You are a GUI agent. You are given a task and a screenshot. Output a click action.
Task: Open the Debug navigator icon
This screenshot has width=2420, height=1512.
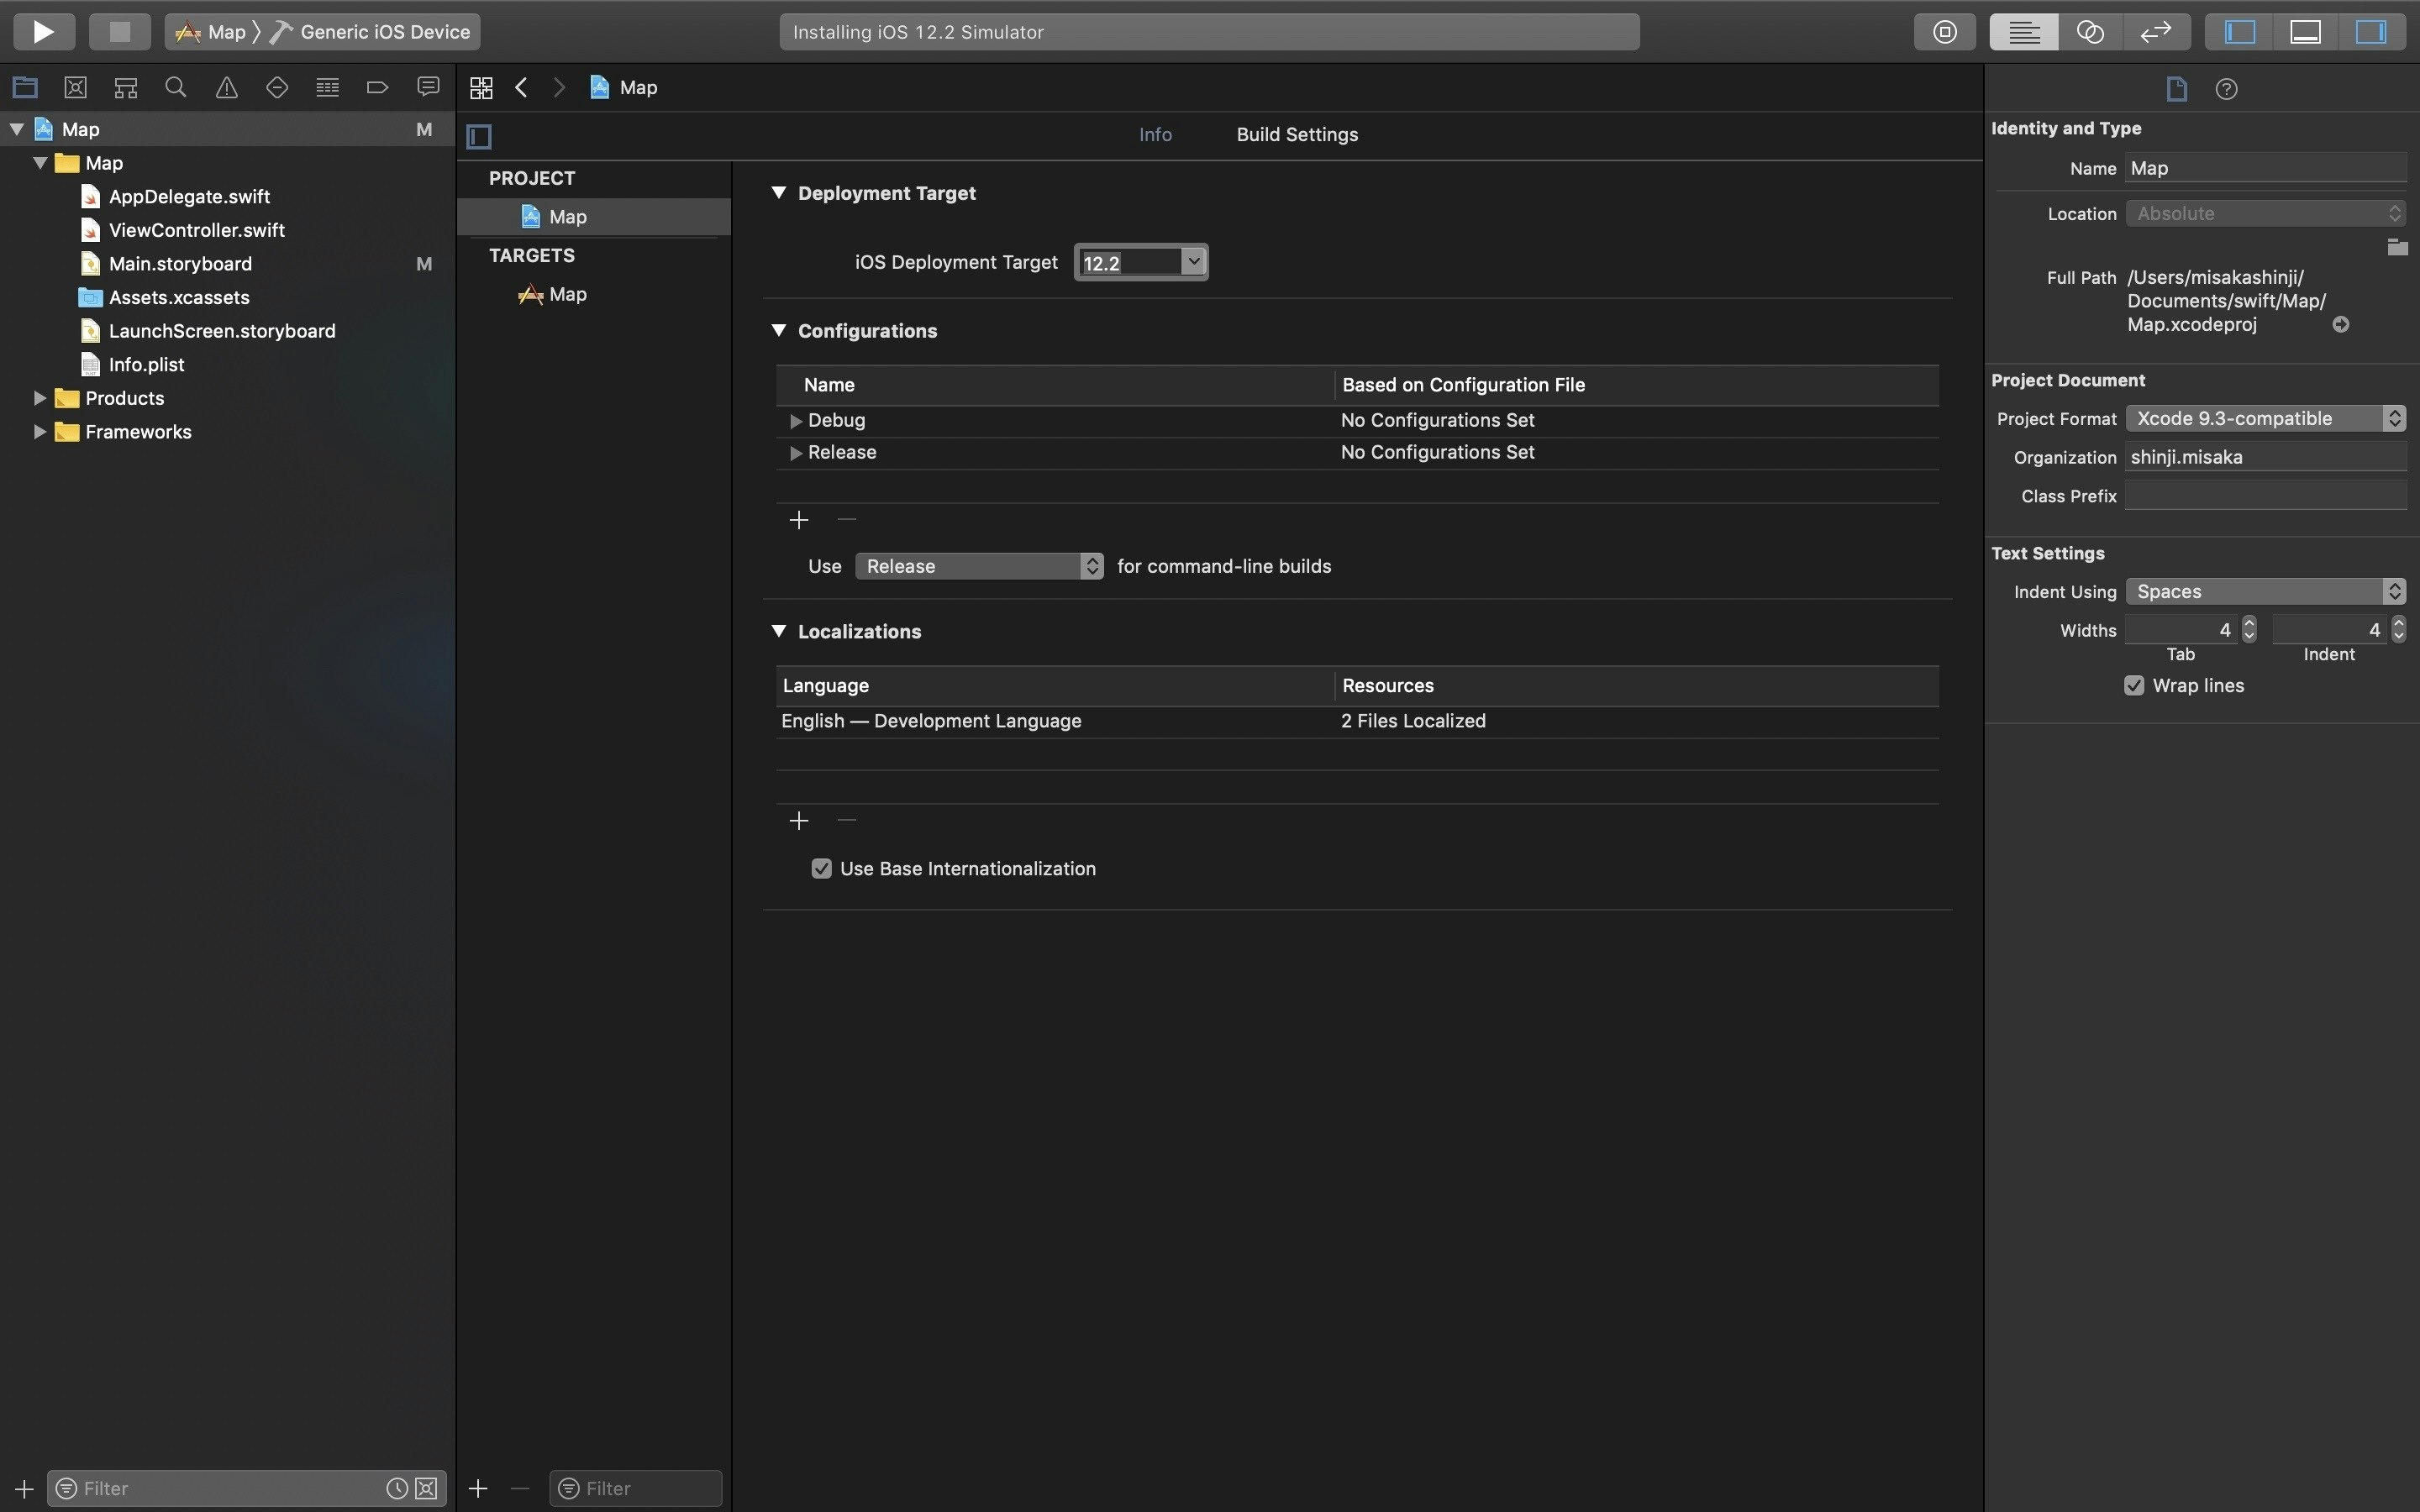pyautogui.click(x=327, y=87)
